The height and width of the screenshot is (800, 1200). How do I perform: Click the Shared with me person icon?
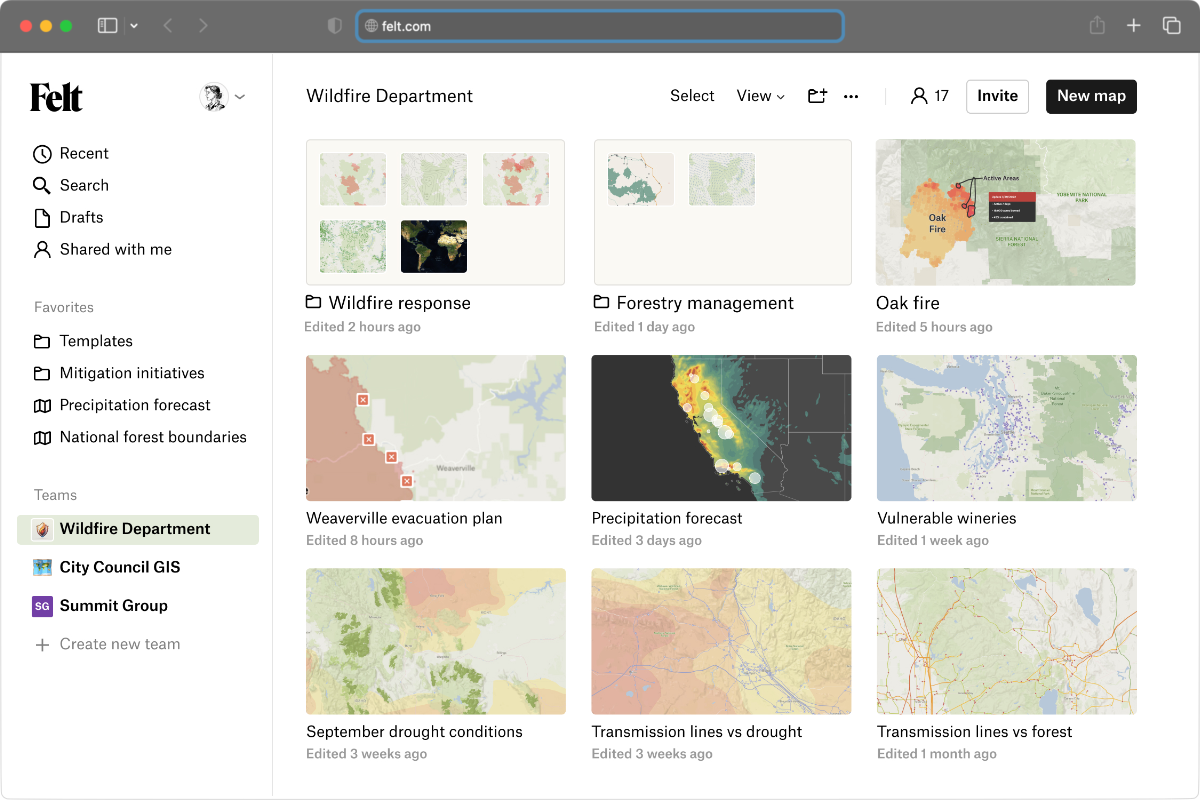tap(42, 250)
